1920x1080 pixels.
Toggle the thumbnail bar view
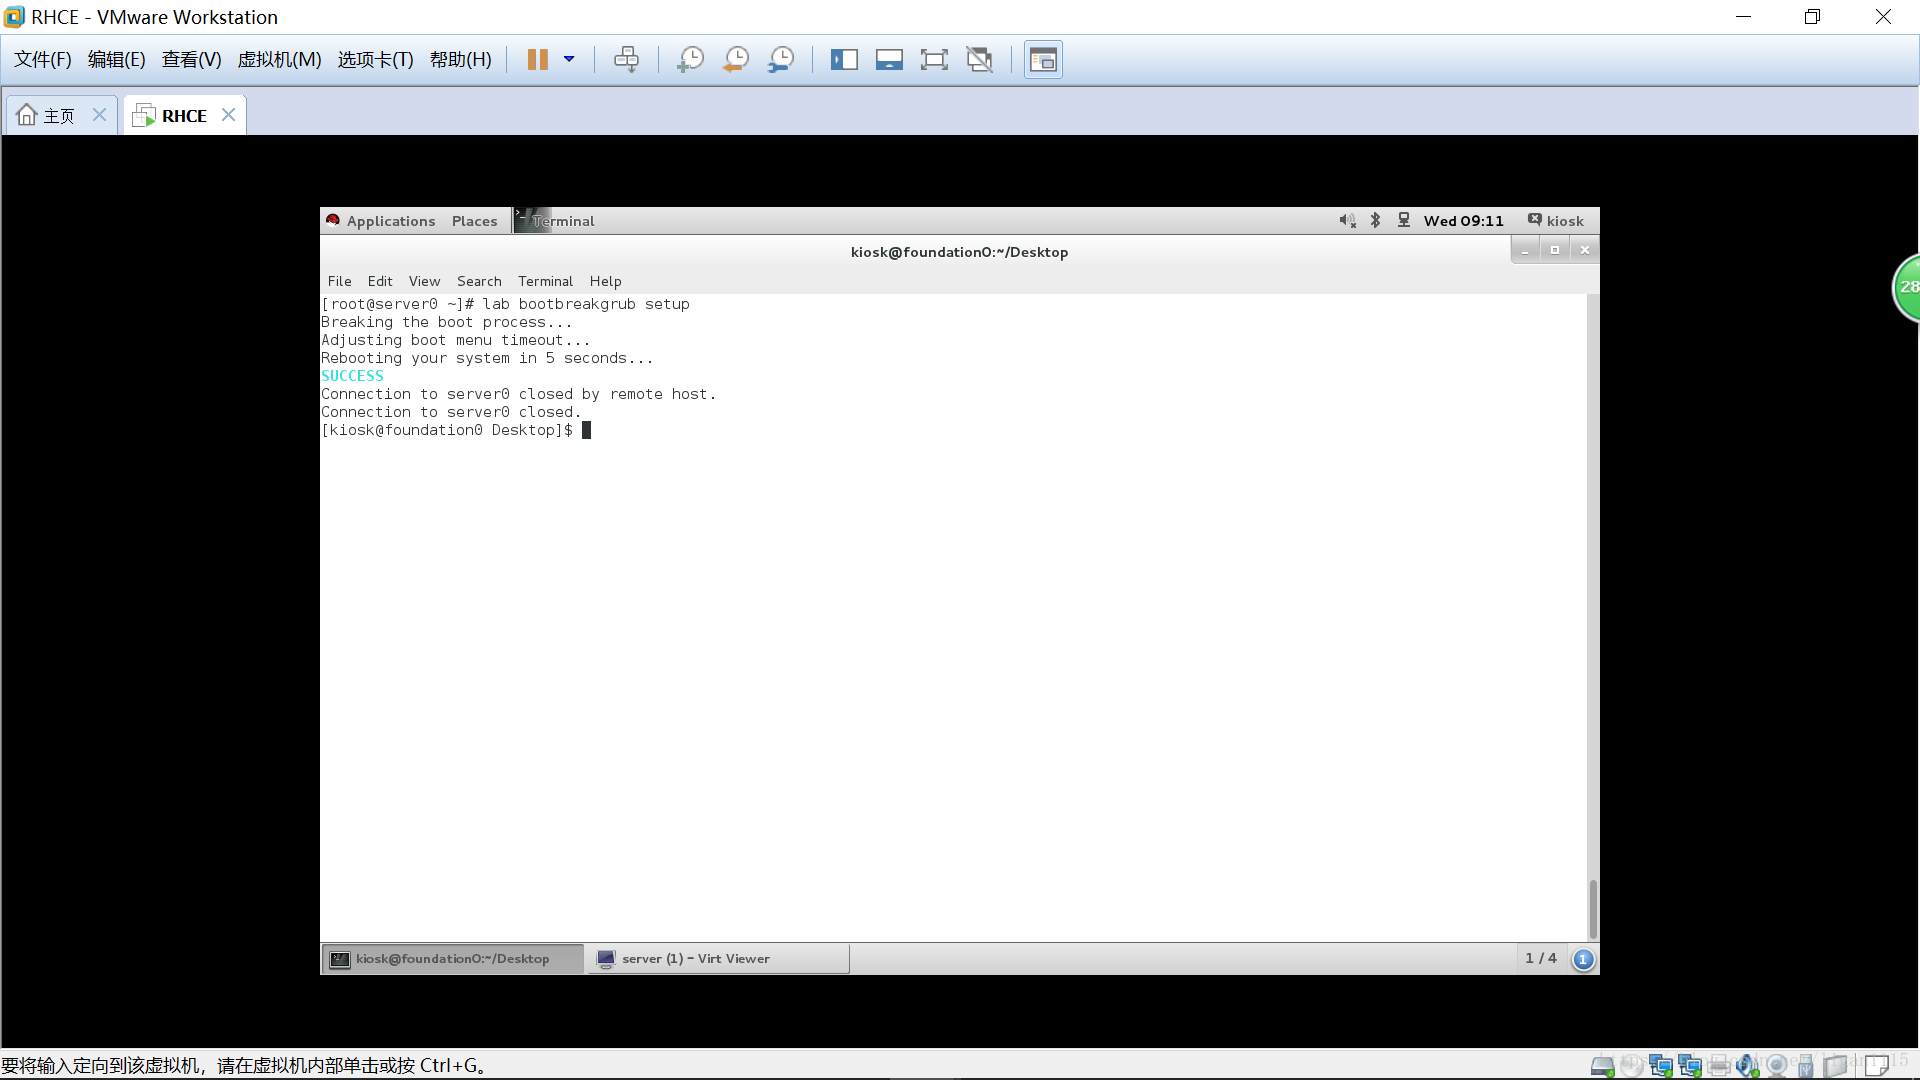[x=889, y=60]
